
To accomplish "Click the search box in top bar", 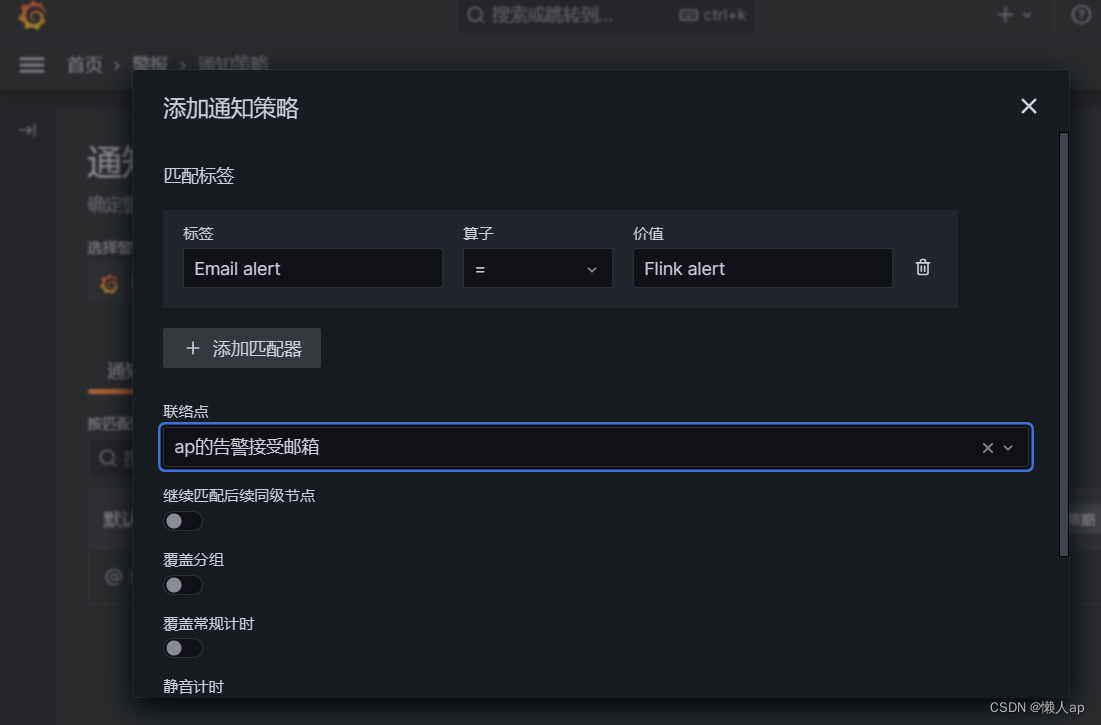I will [605, 15].
